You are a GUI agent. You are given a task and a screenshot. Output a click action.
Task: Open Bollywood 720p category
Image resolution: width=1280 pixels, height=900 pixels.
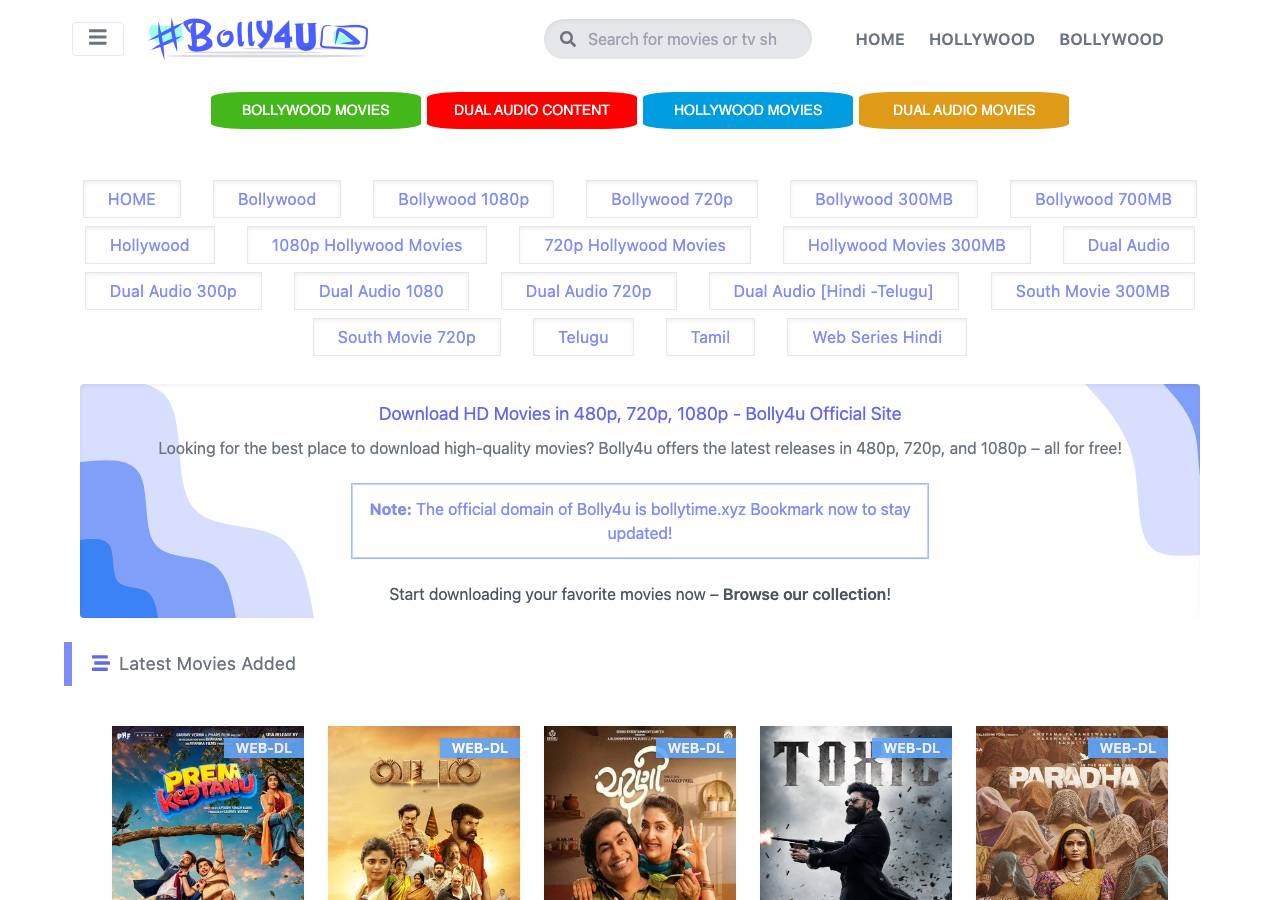pos(672,199)
